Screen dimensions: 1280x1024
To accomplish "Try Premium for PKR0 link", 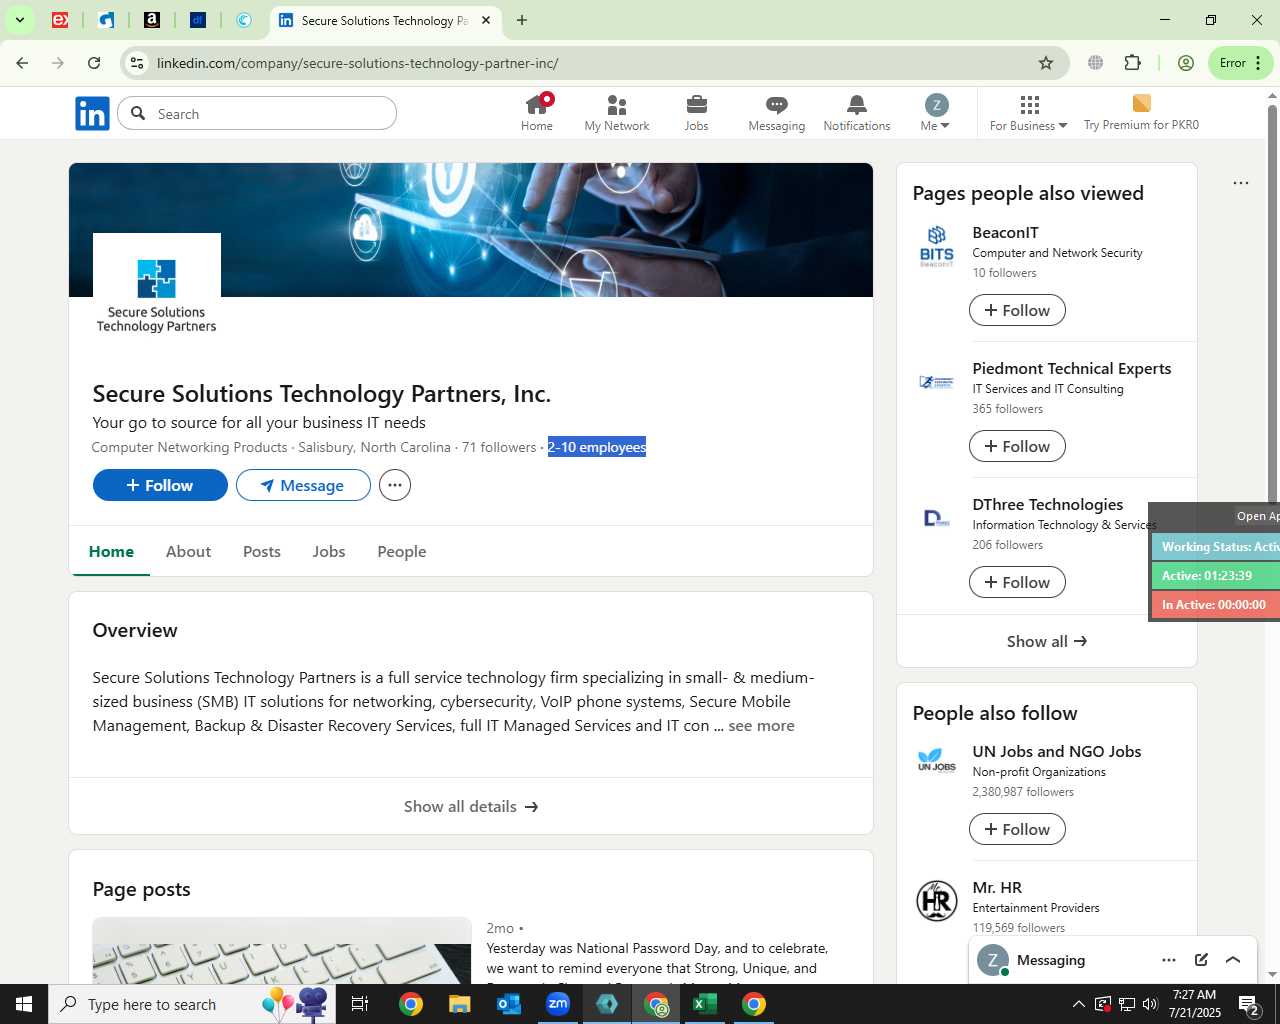I will tap(1141, 113).
